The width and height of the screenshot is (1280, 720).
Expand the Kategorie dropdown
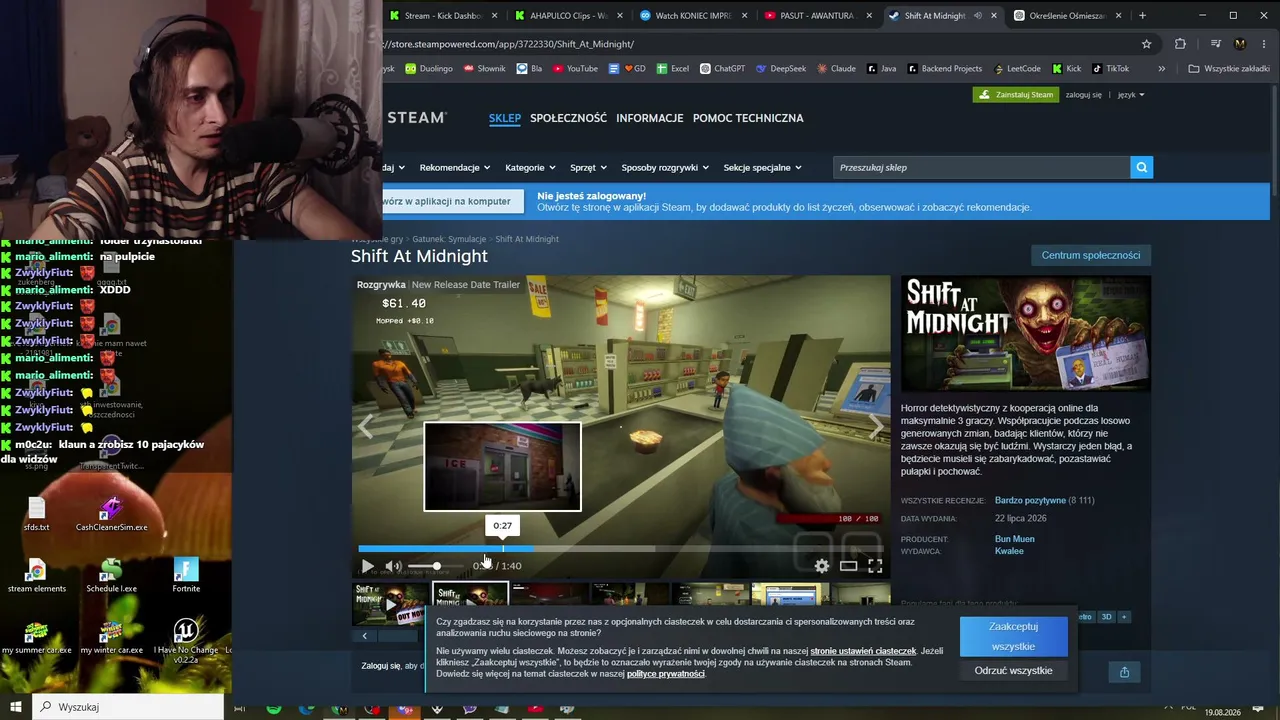530,168
